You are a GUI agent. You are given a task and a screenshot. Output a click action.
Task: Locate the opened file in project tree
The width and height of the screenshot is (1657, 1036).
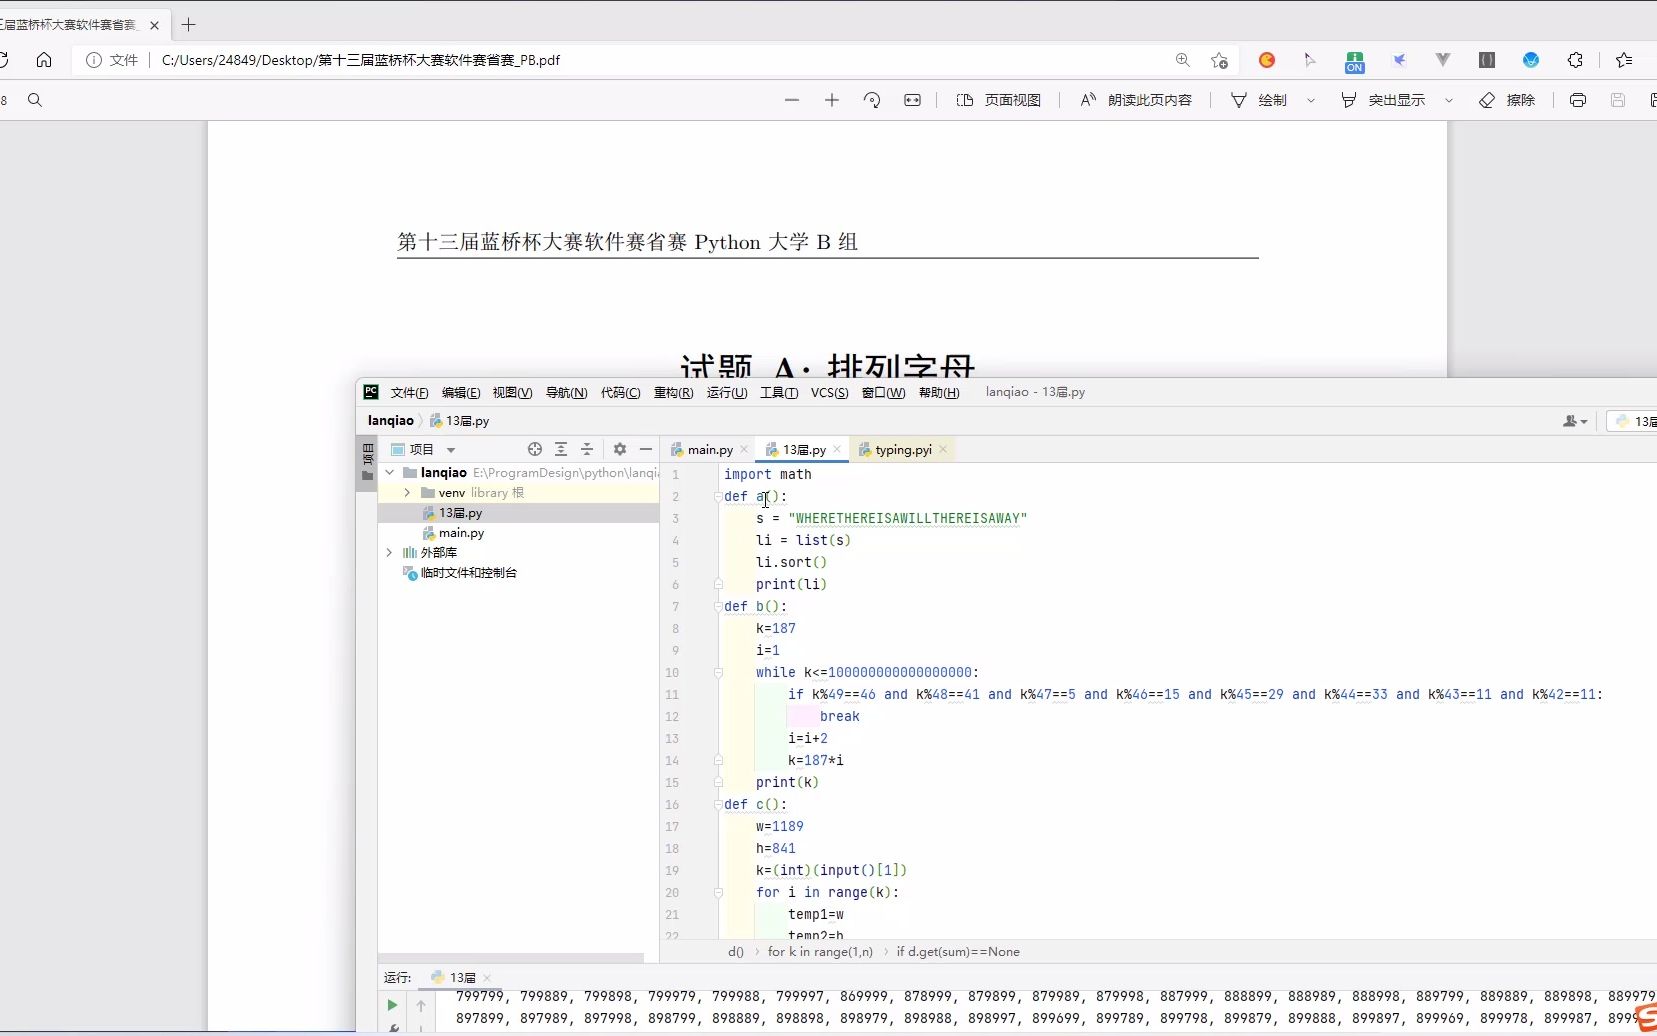[535, 450]
